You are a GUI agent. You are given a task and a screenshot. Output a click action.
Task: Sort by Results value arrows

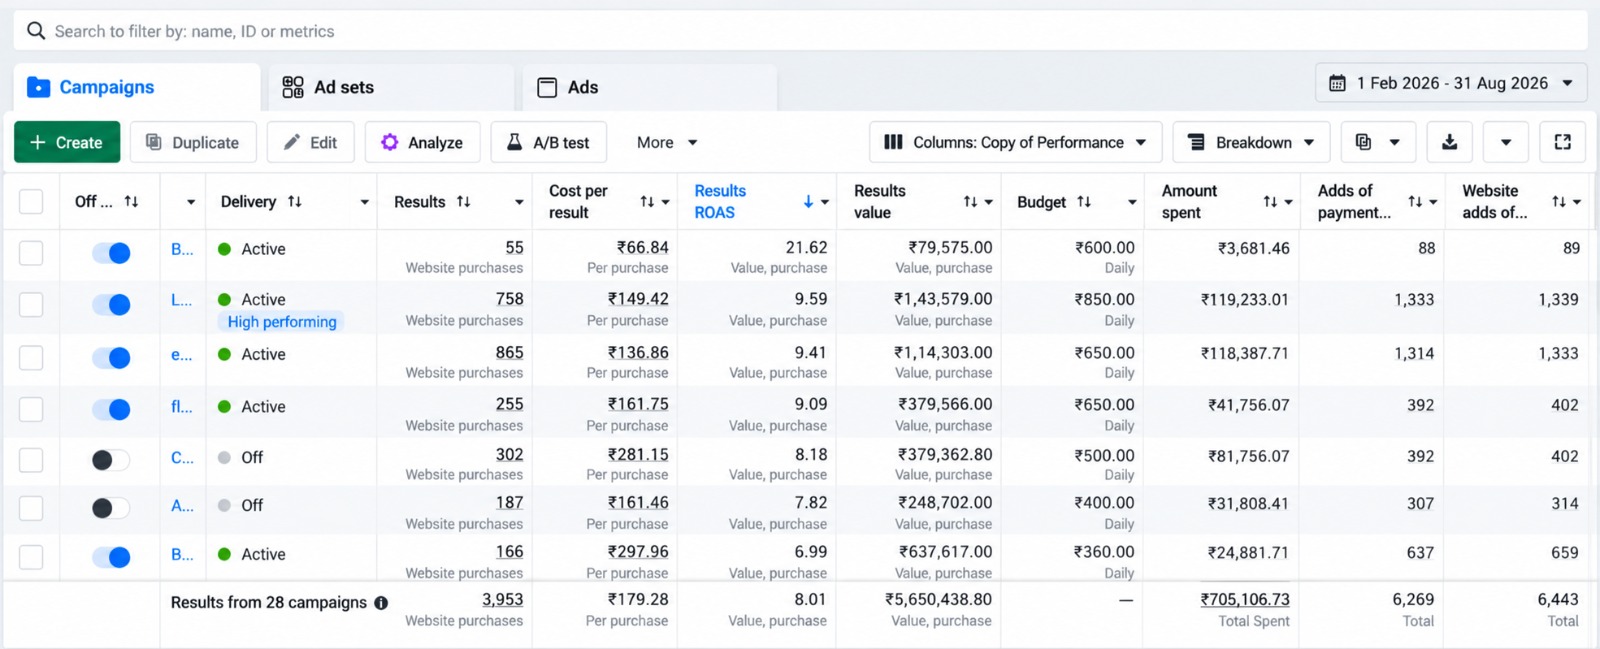[970, 201]
